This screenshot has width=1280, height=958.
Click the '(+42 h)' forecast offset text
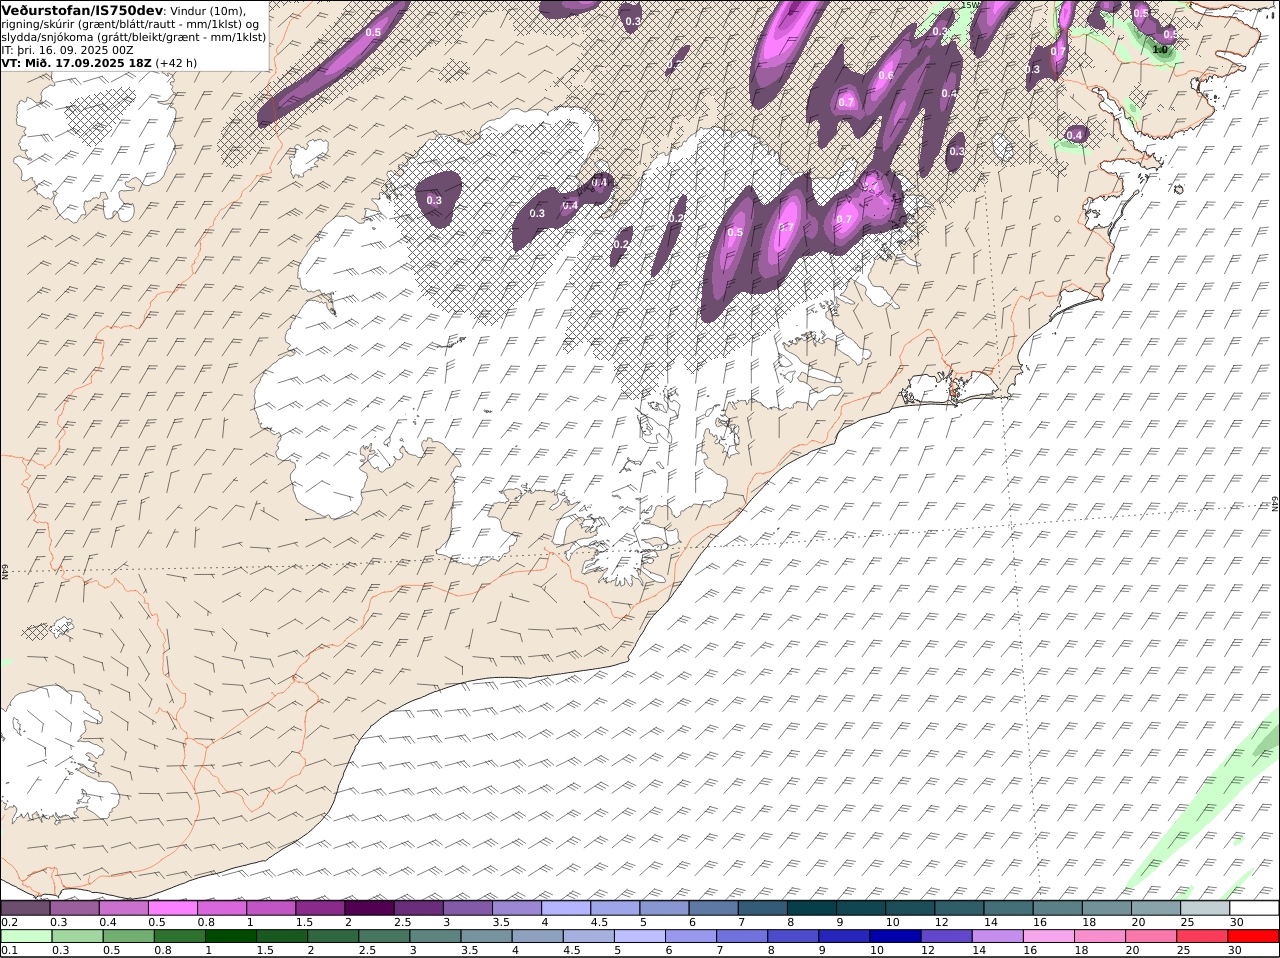click(176, 62)
